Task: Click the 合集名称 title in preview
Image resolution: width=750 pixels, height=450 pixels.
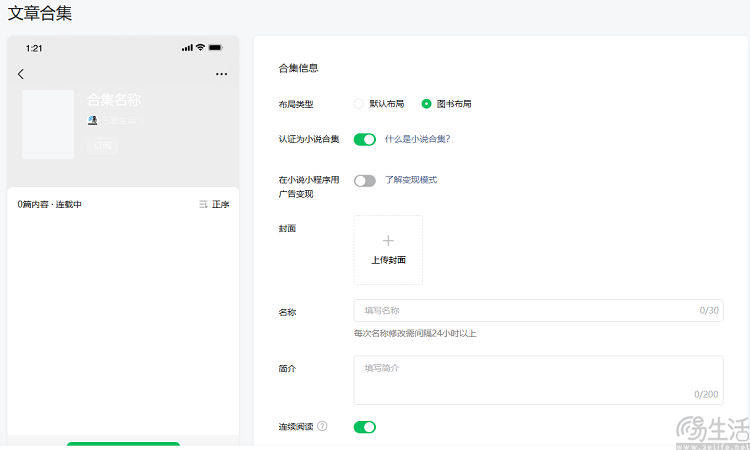Action: [x=114, y=100]
